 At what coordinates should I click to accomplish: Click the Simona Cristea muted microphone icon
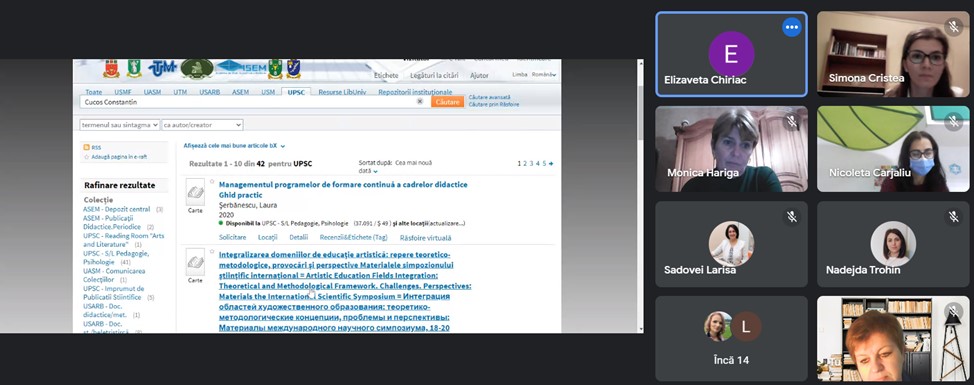[954, 27]
